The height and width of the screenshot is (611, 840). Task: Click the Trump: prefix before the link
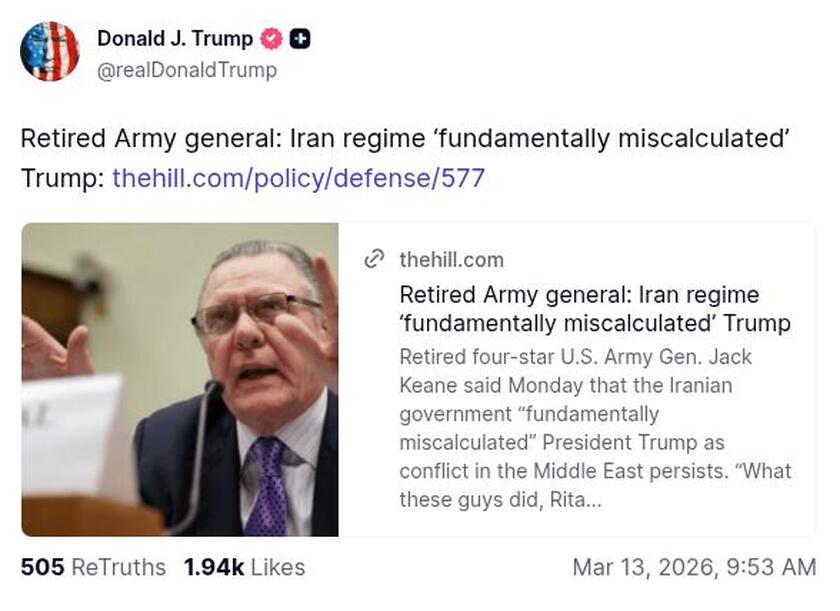coord(60,180)
